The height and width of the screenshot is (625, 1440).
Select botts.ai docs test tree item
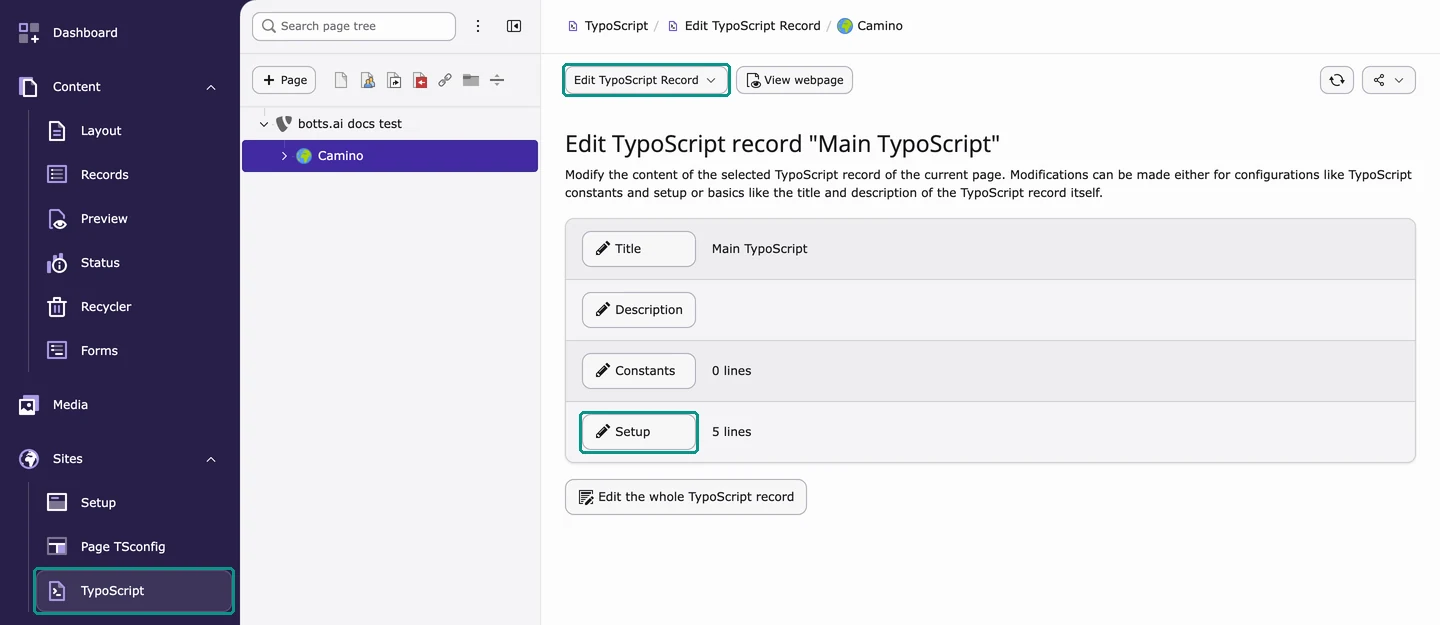[350, 124]
